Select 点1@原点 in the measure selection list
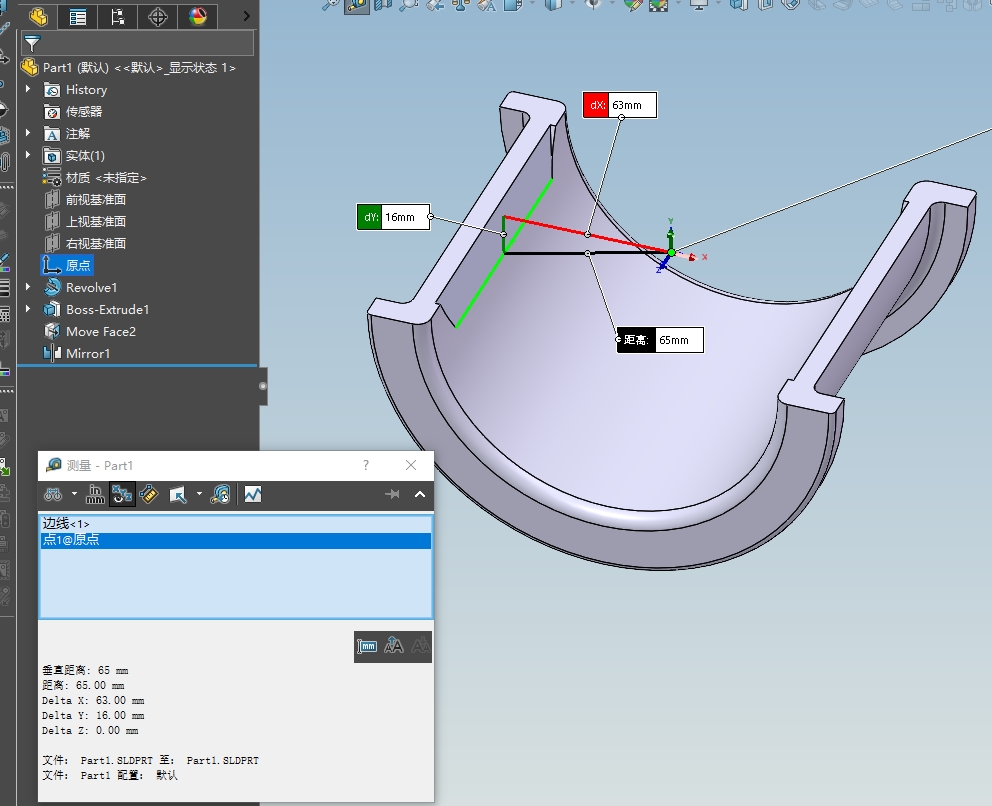Image resolution: width=992 pixels, height=806 pixels. pyautogui.click(x=235, y=540)
